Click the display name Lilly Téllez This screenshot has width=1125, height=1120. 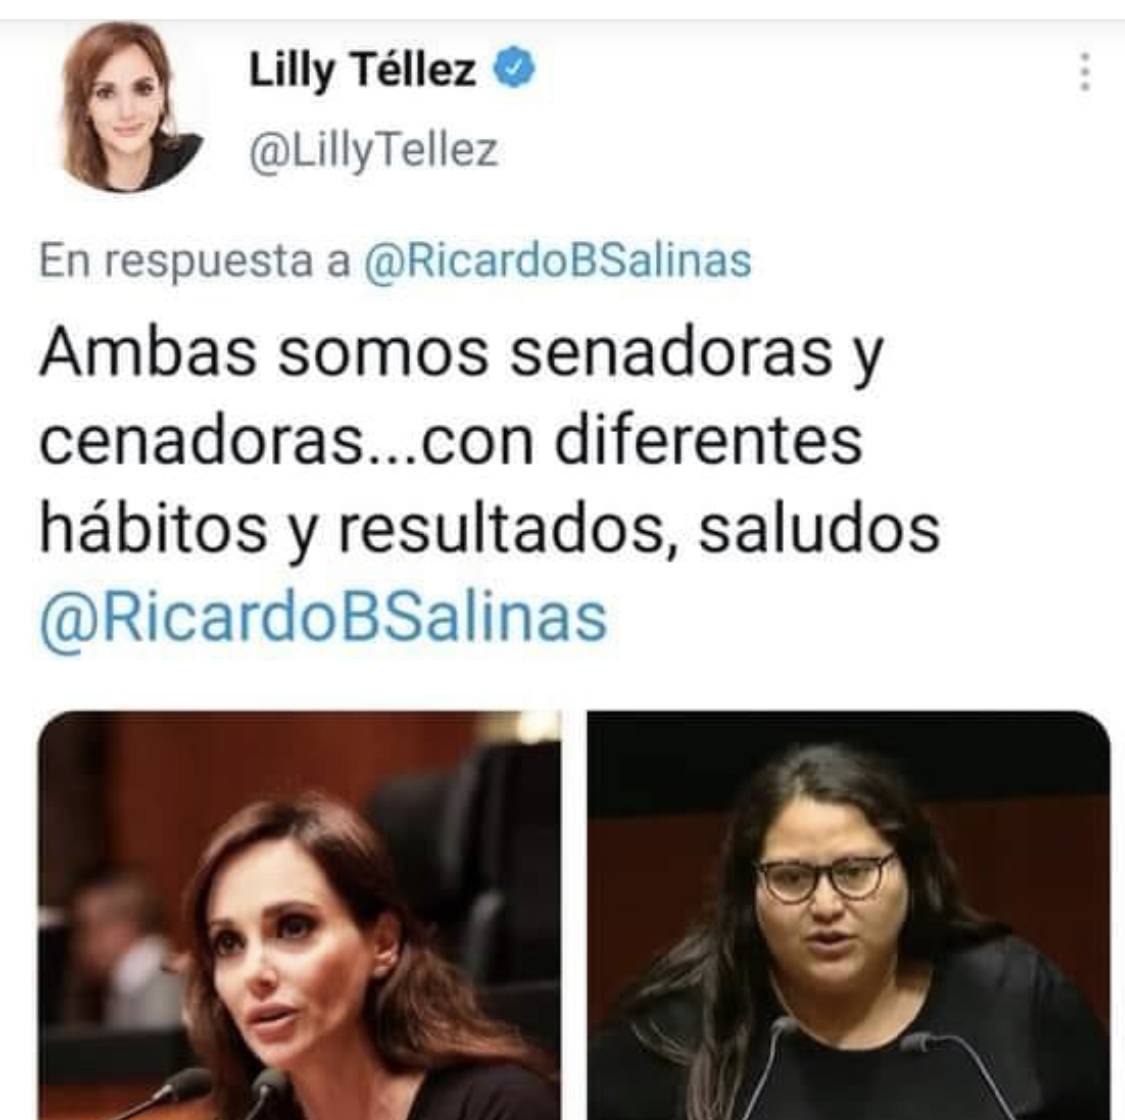click(x=362, y=70)
